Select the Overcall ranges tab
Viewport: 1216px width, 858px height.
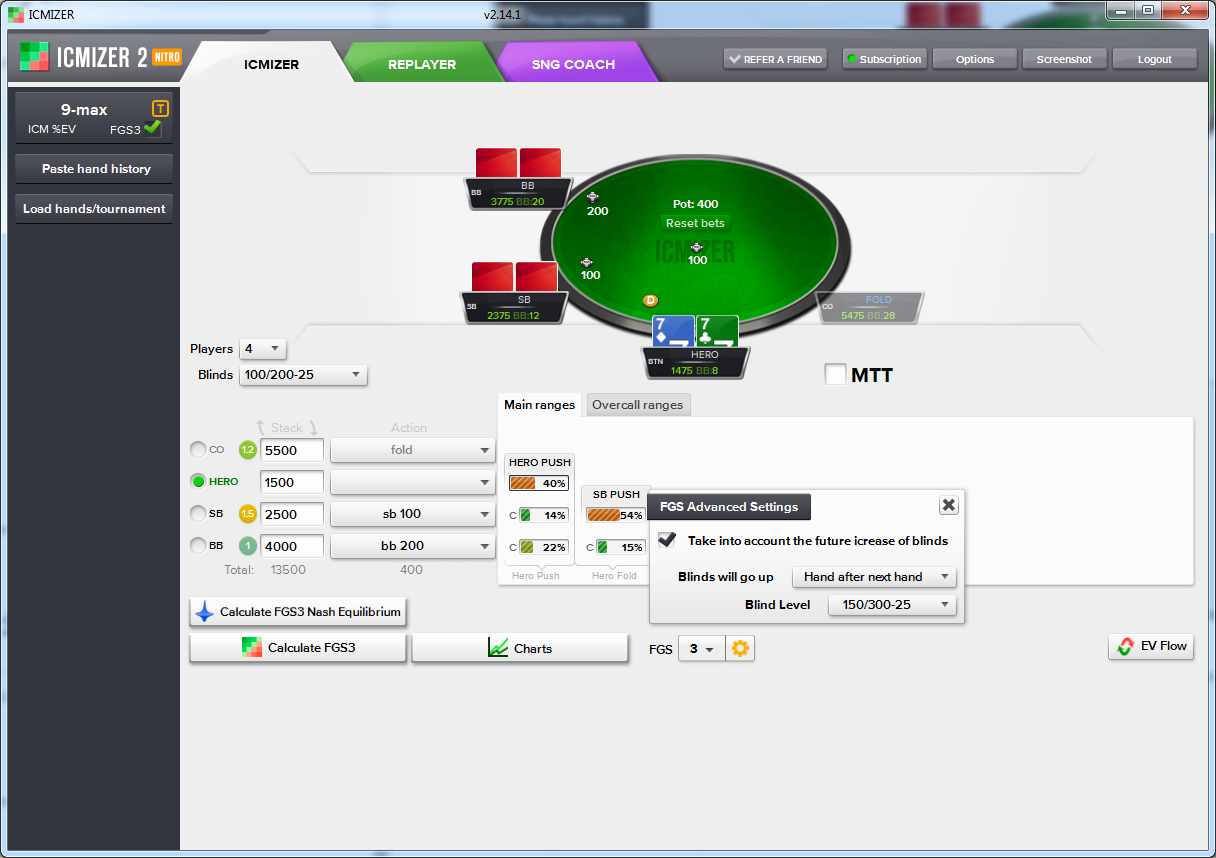tap(637, 405)
